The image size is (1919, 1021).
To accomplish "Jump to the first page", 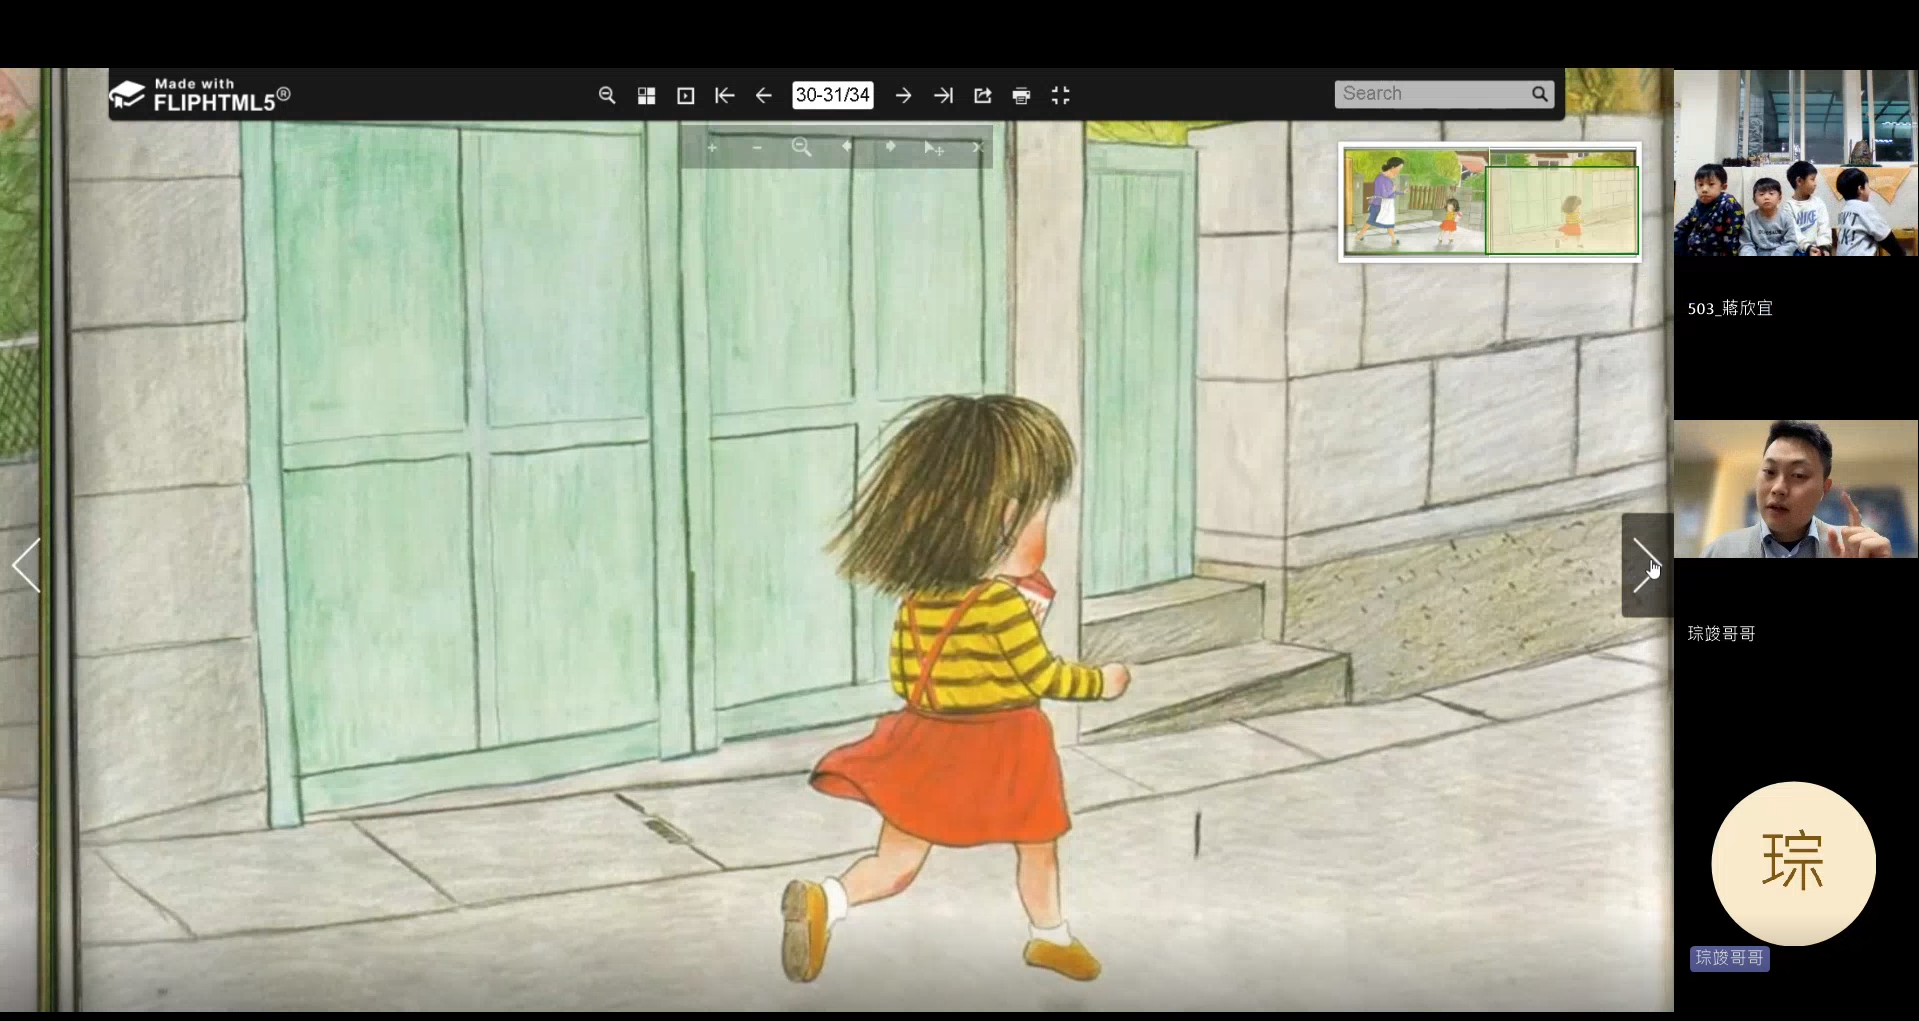I will pos(724,96).
